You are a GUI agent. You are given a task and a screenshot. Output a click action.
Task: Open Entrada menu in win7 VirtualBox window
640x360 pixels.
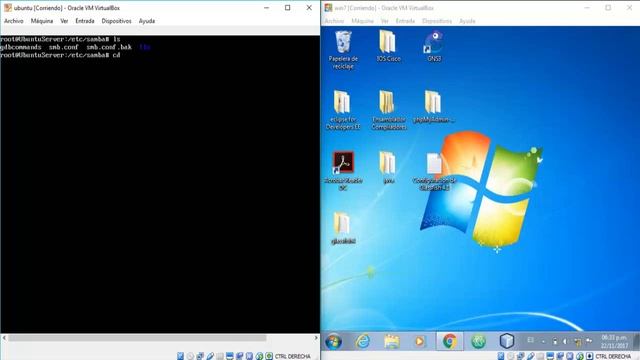pos(405,21)
